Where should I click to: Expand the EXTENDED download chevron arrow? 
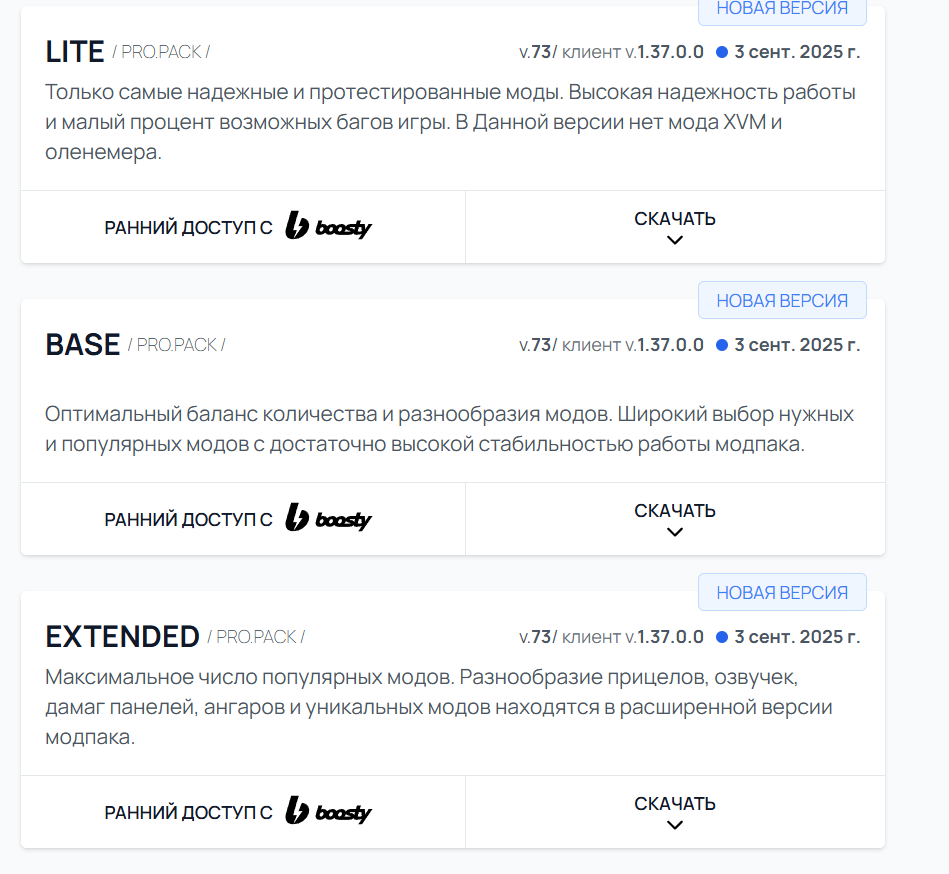675,825
